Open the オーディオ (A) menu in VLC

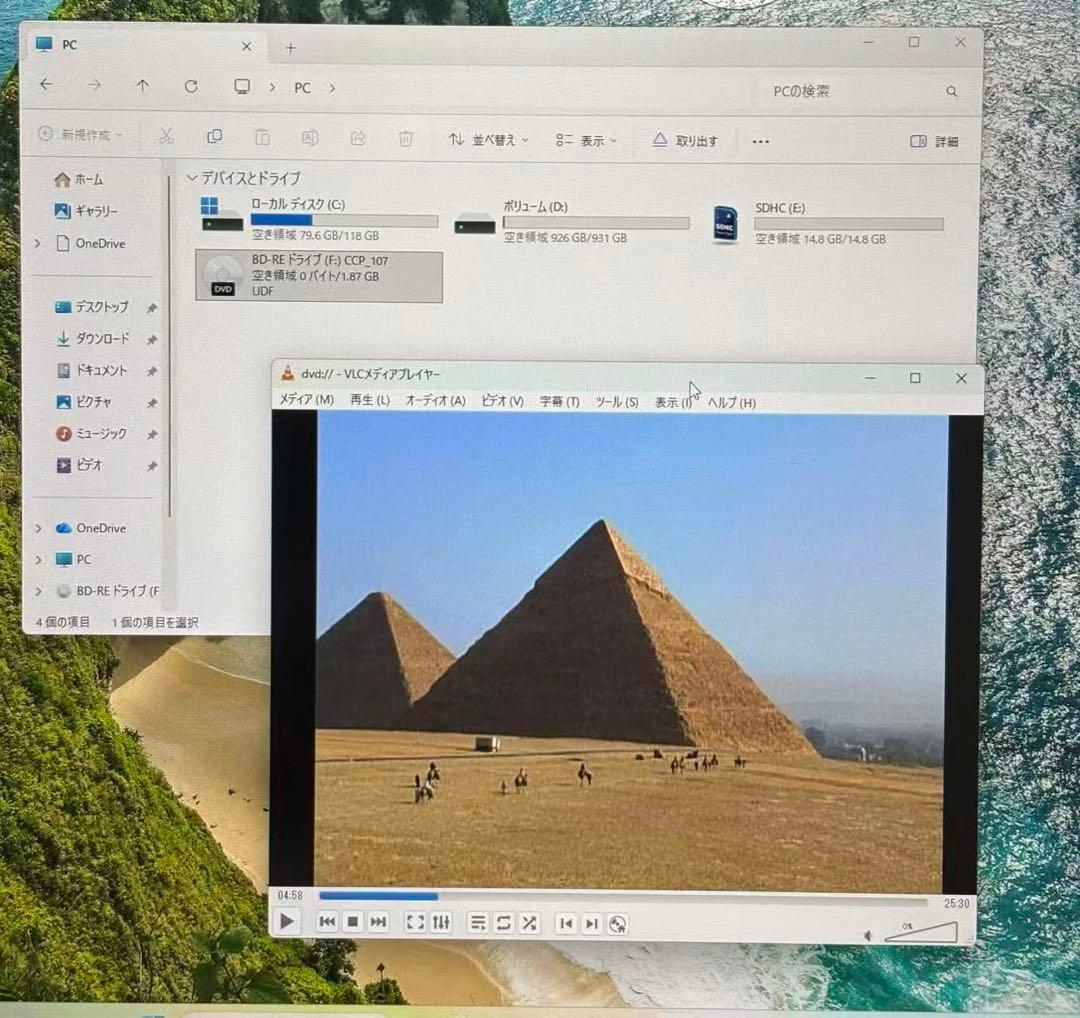tap(435, 400)
